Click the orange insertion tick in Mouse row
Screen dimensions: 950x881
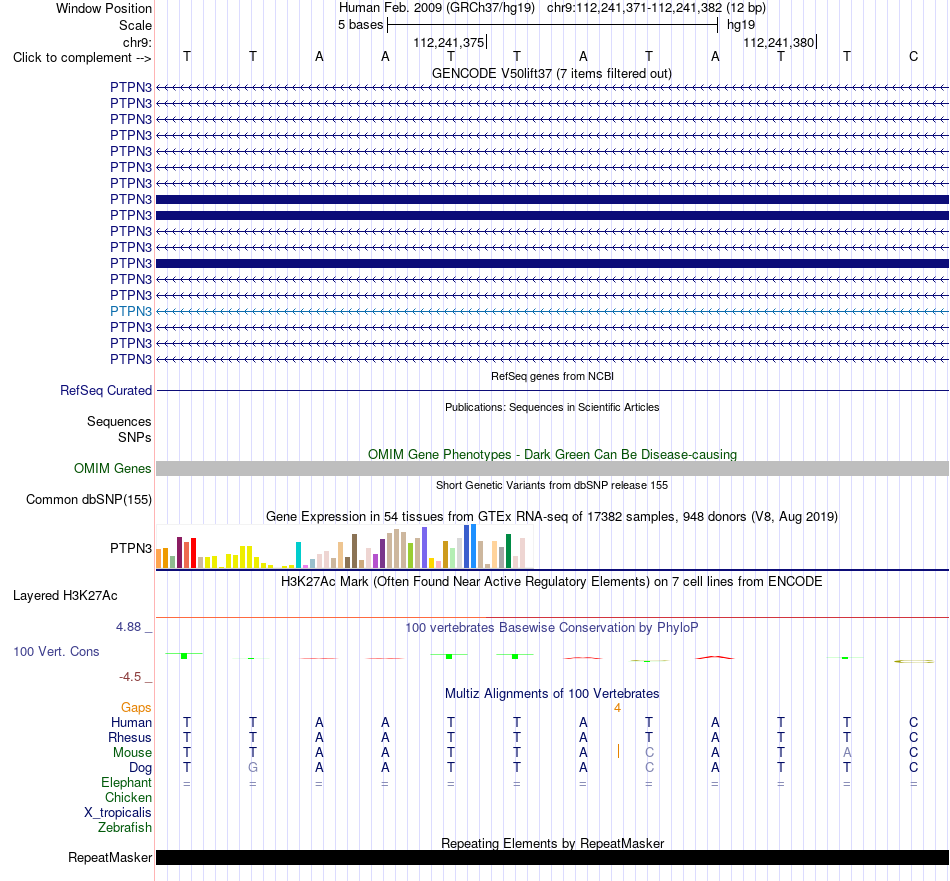[x=618, y=752]
